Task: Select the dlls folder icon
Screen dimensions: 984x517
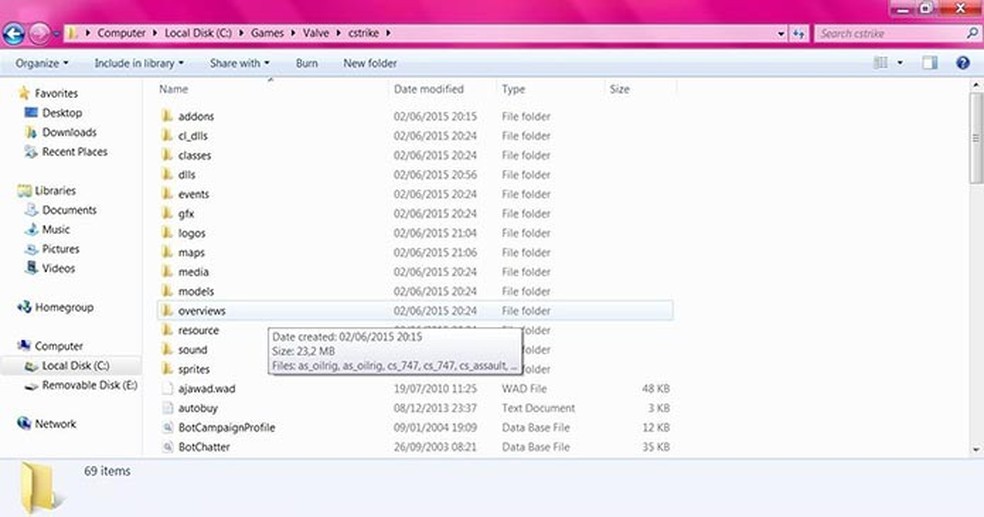Action: coord(167,174)
